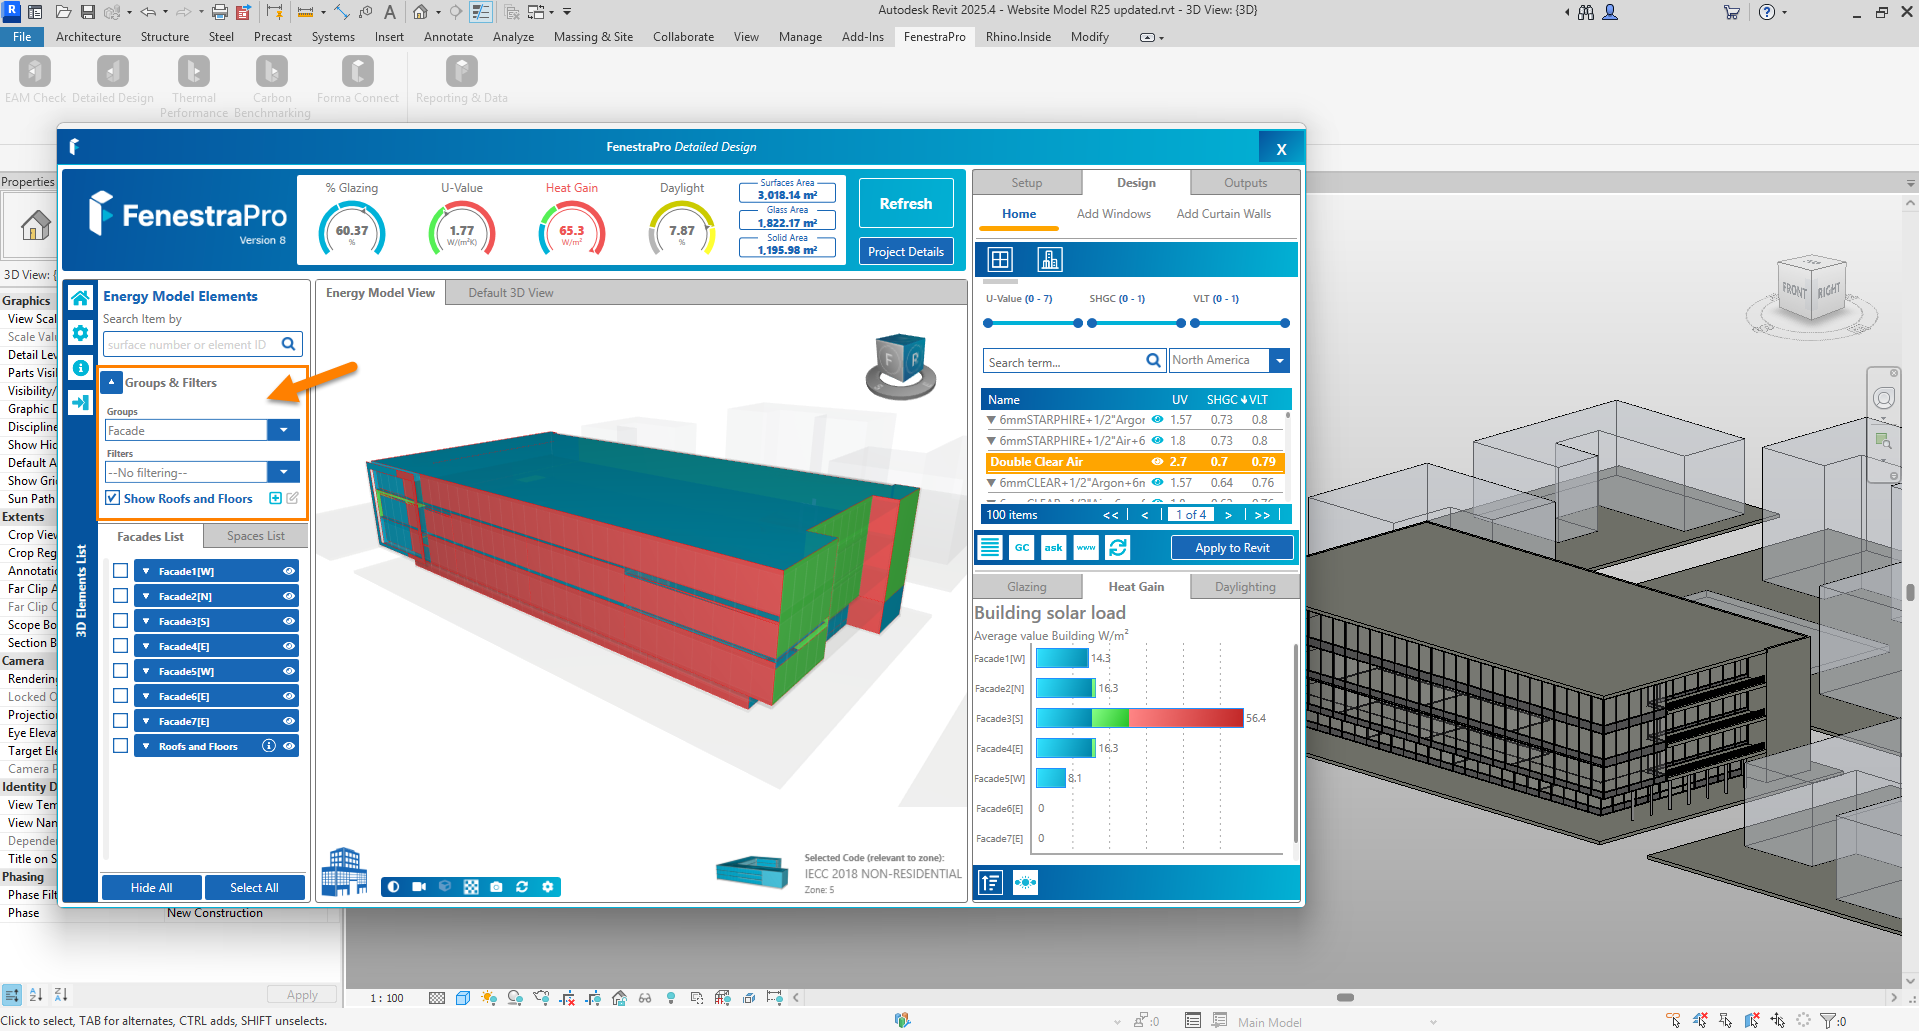Viewport: 1919px width, 1031px height.
Task: Switch to the Setup tab
Action: tap(1026, 183)
